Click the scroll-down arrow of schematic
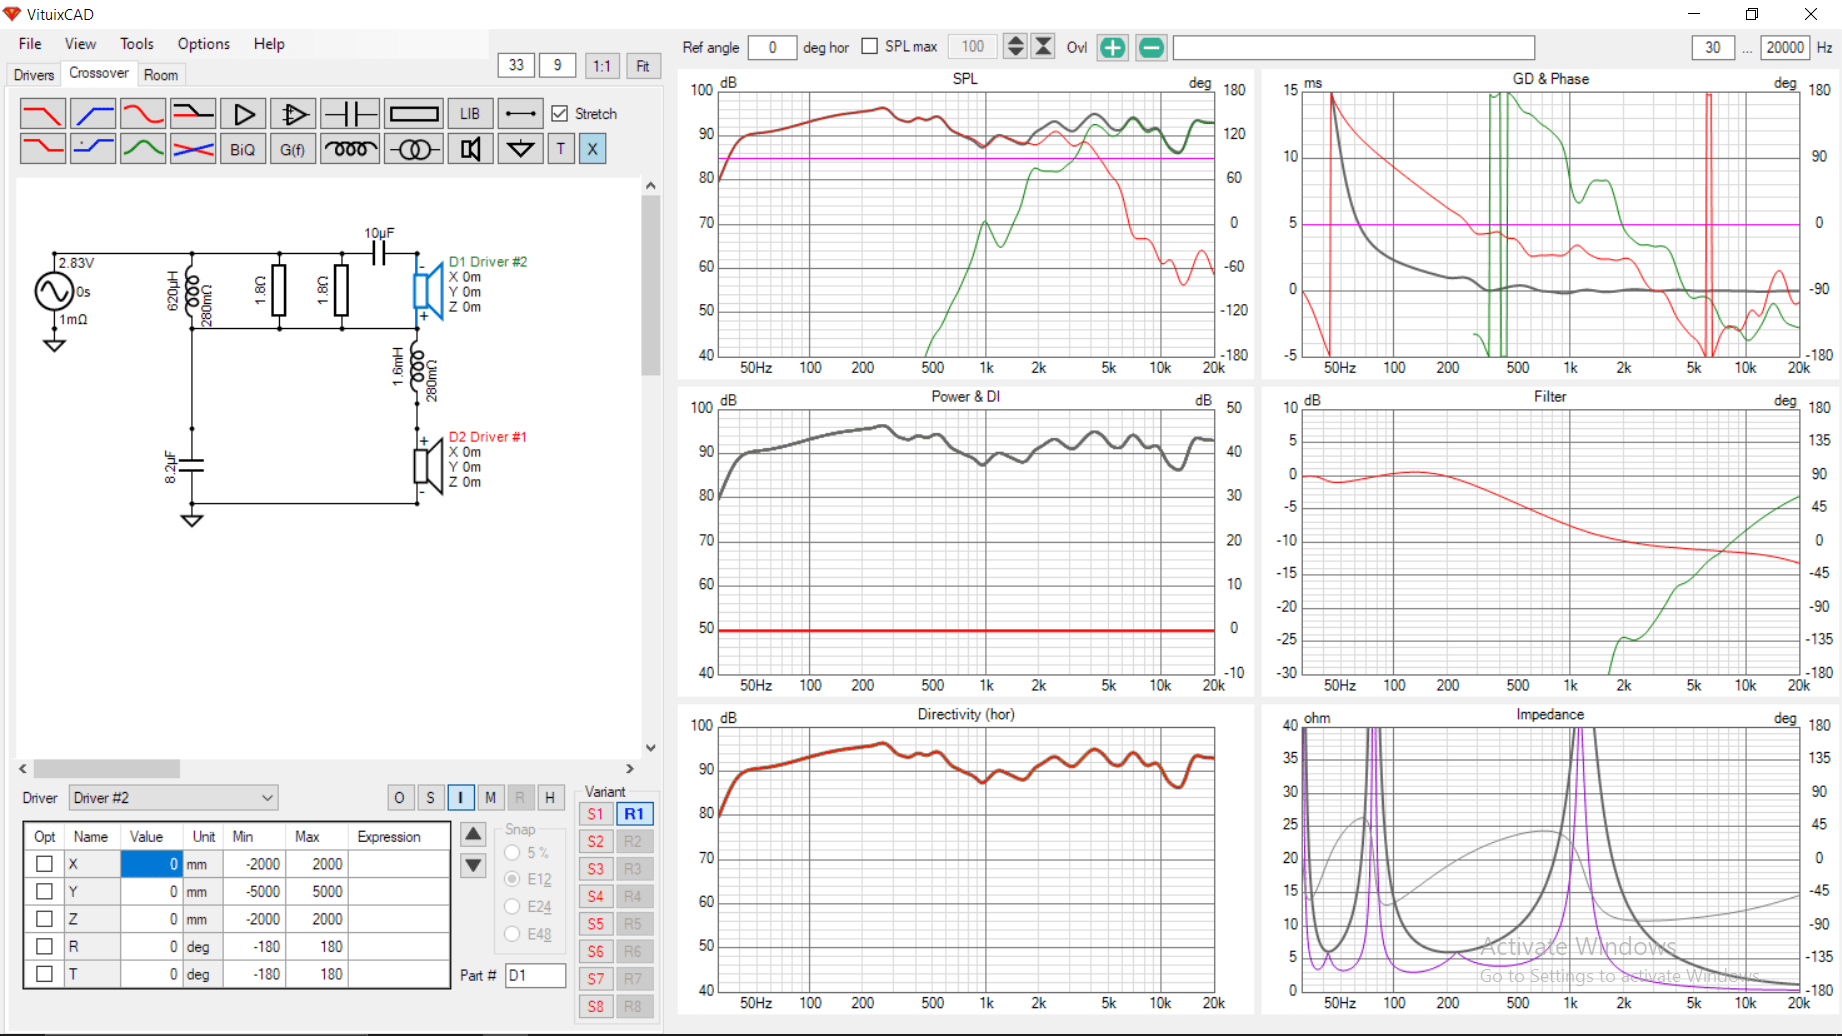1842x1036 pixels. 651,747
